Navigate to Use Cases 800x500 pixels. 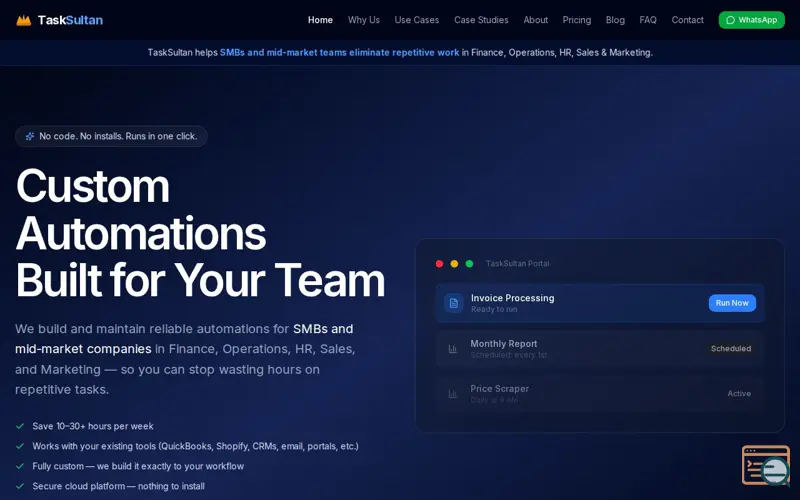[417, 20]
